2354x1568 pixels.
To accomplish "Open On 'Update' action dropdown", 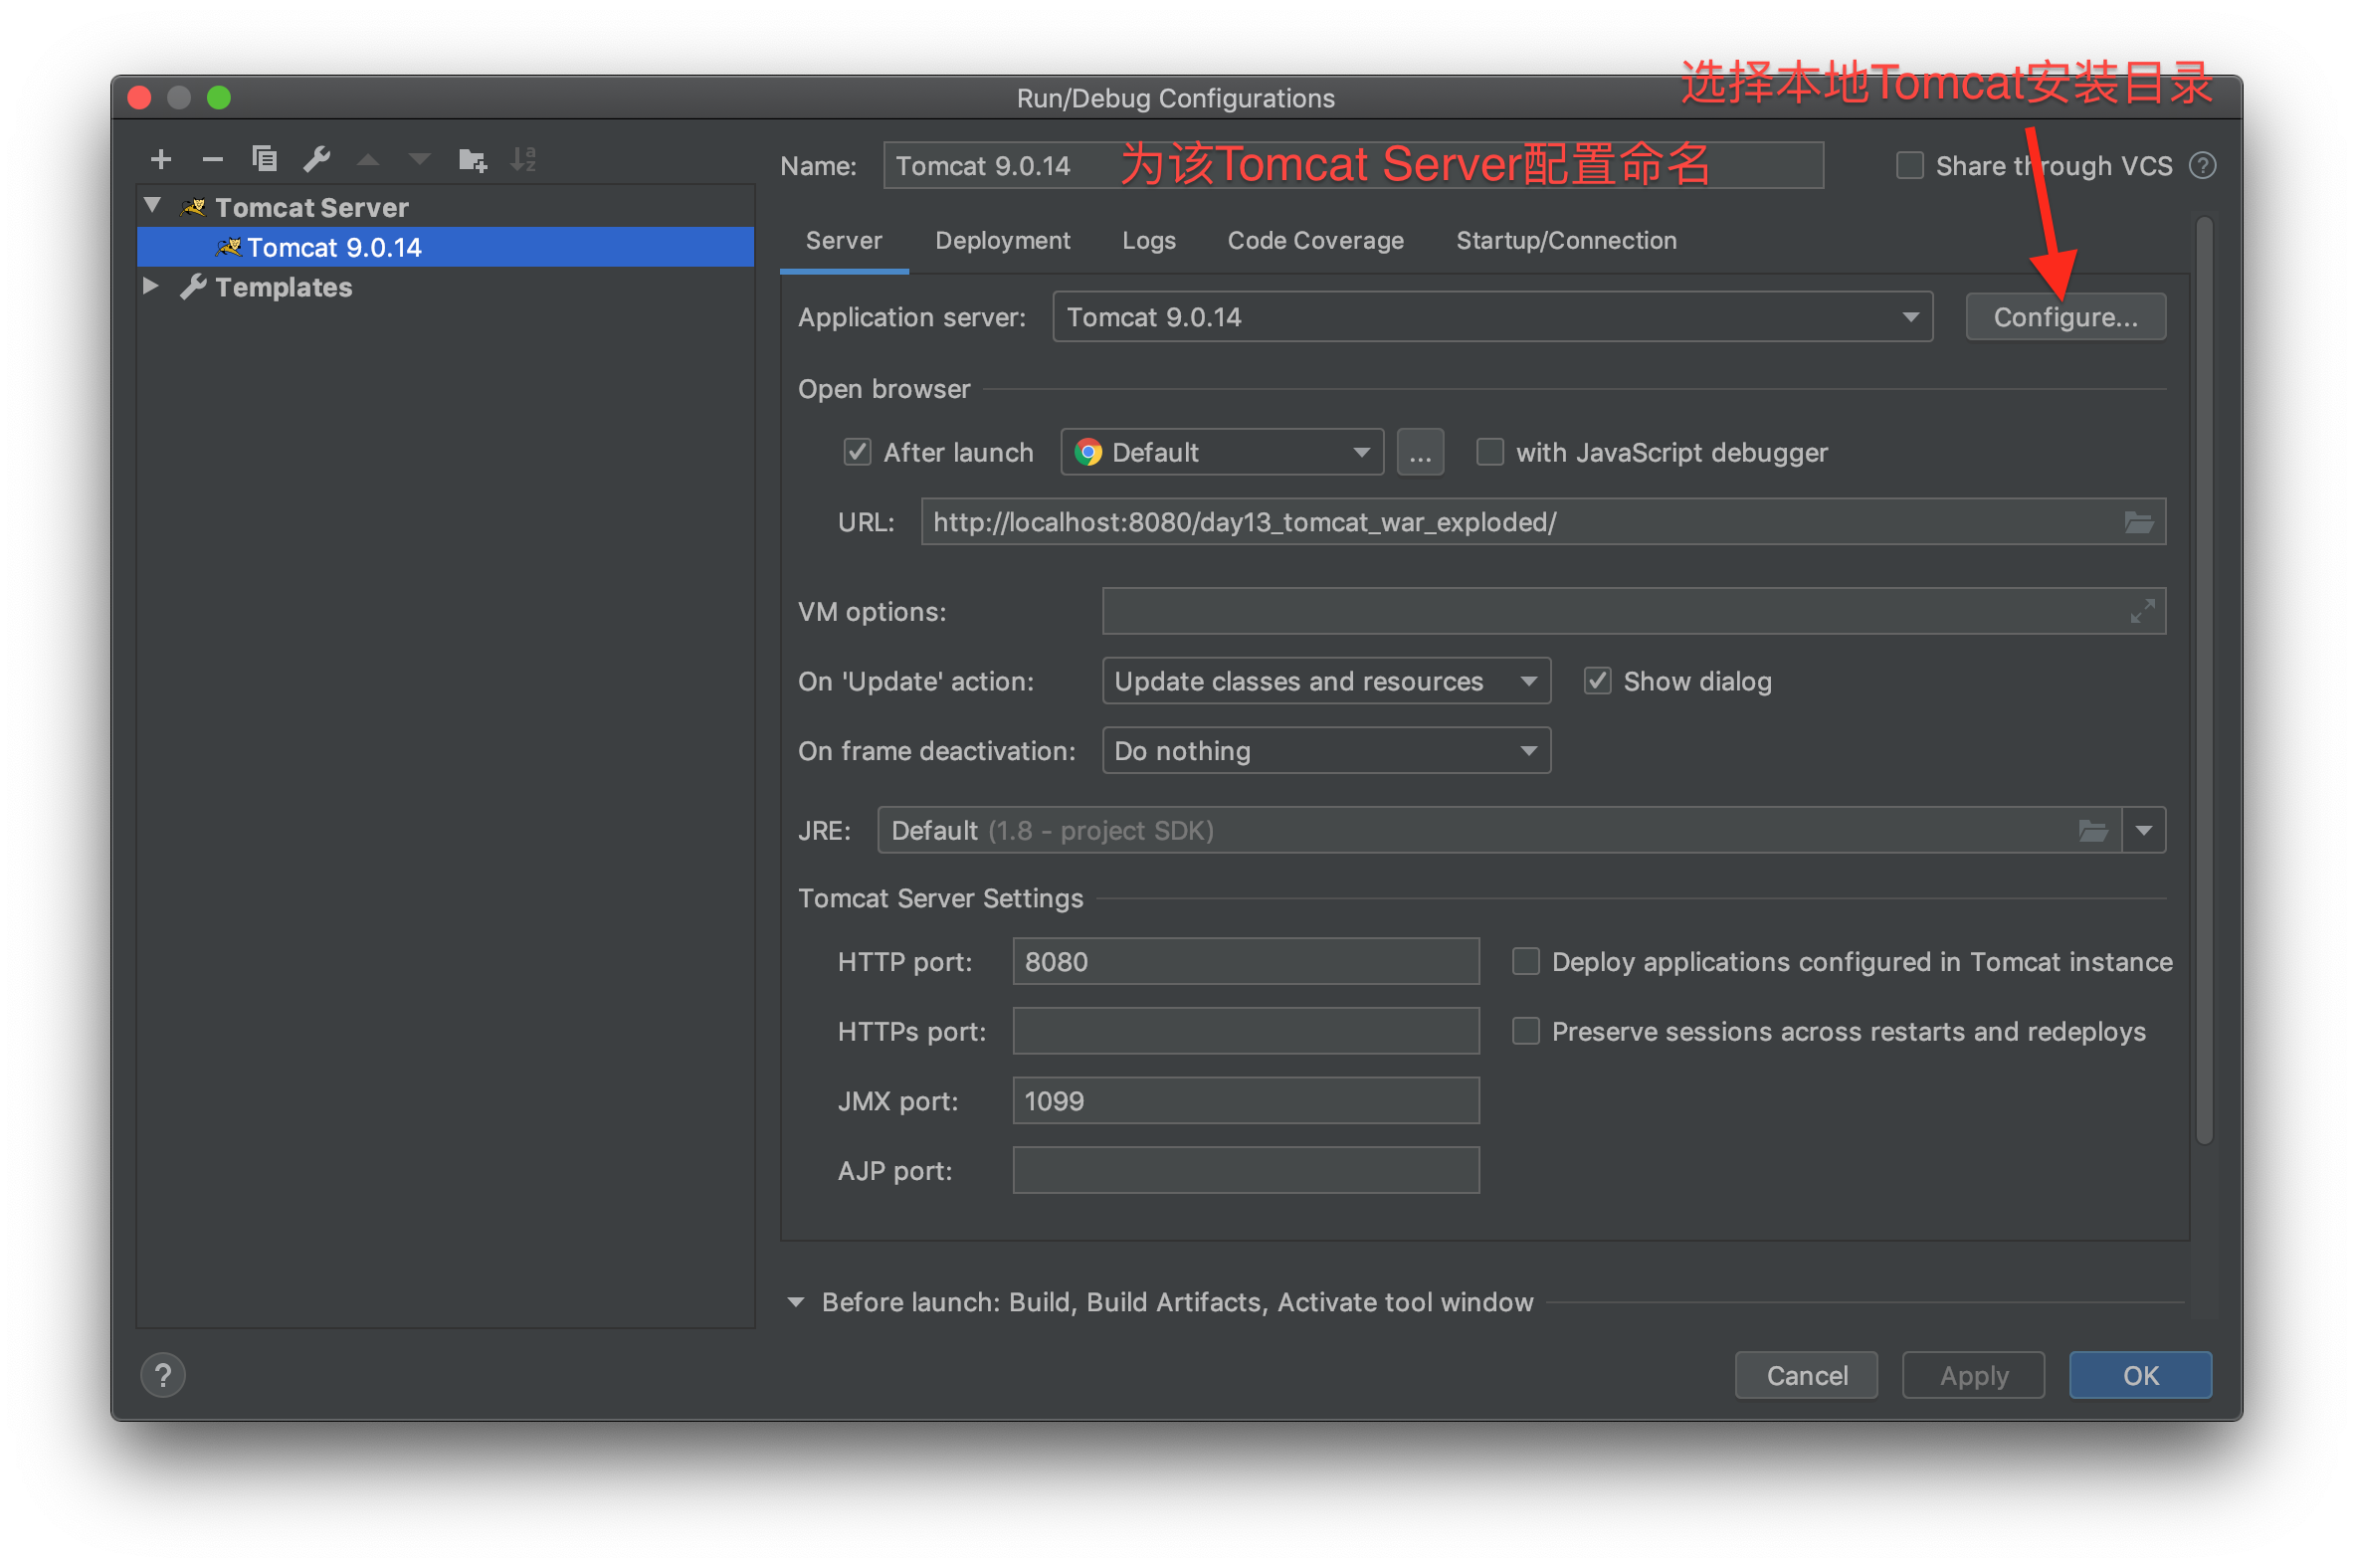I will (1325, 681).
